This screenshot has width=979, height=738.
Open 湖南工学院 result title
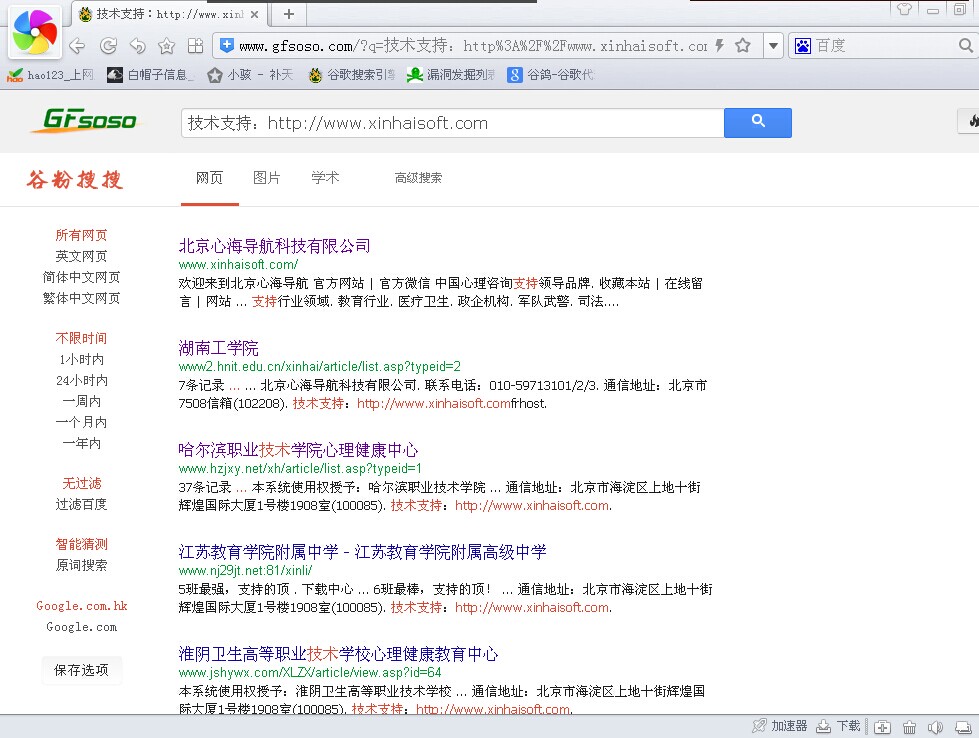pyautogui.click(x=219, y=348)
